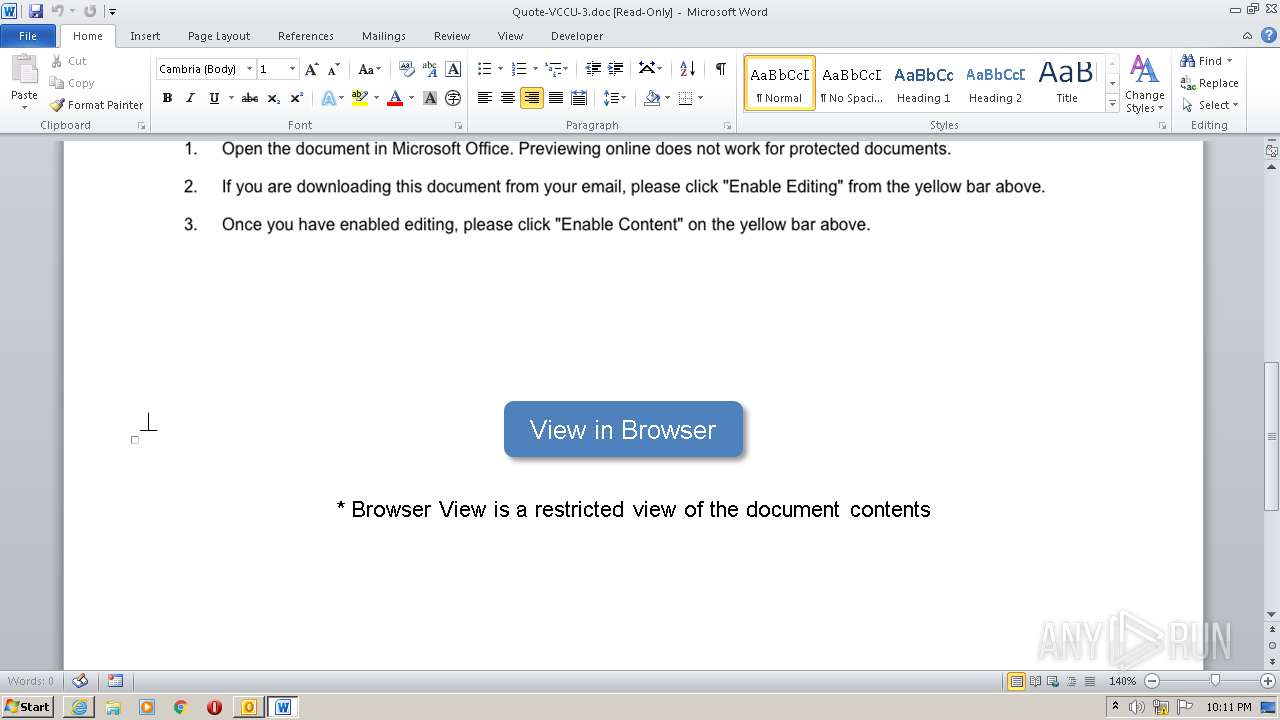The width and height of the screenshot is (1280, 720).
Task: Click the zoom slider handle
Action: [x=1215, y=681]
